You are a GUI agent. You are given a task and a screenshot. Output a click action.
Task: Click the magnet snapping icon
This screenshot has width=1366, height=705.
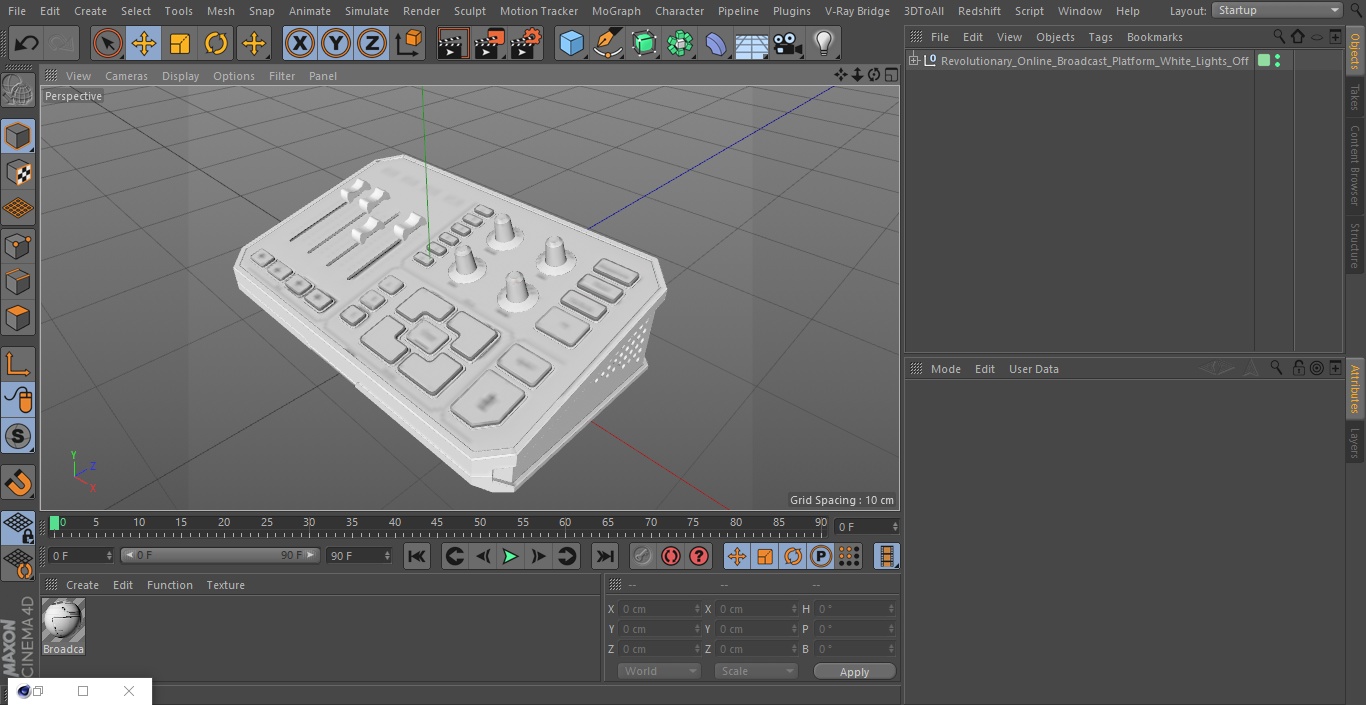coord(18,483)
